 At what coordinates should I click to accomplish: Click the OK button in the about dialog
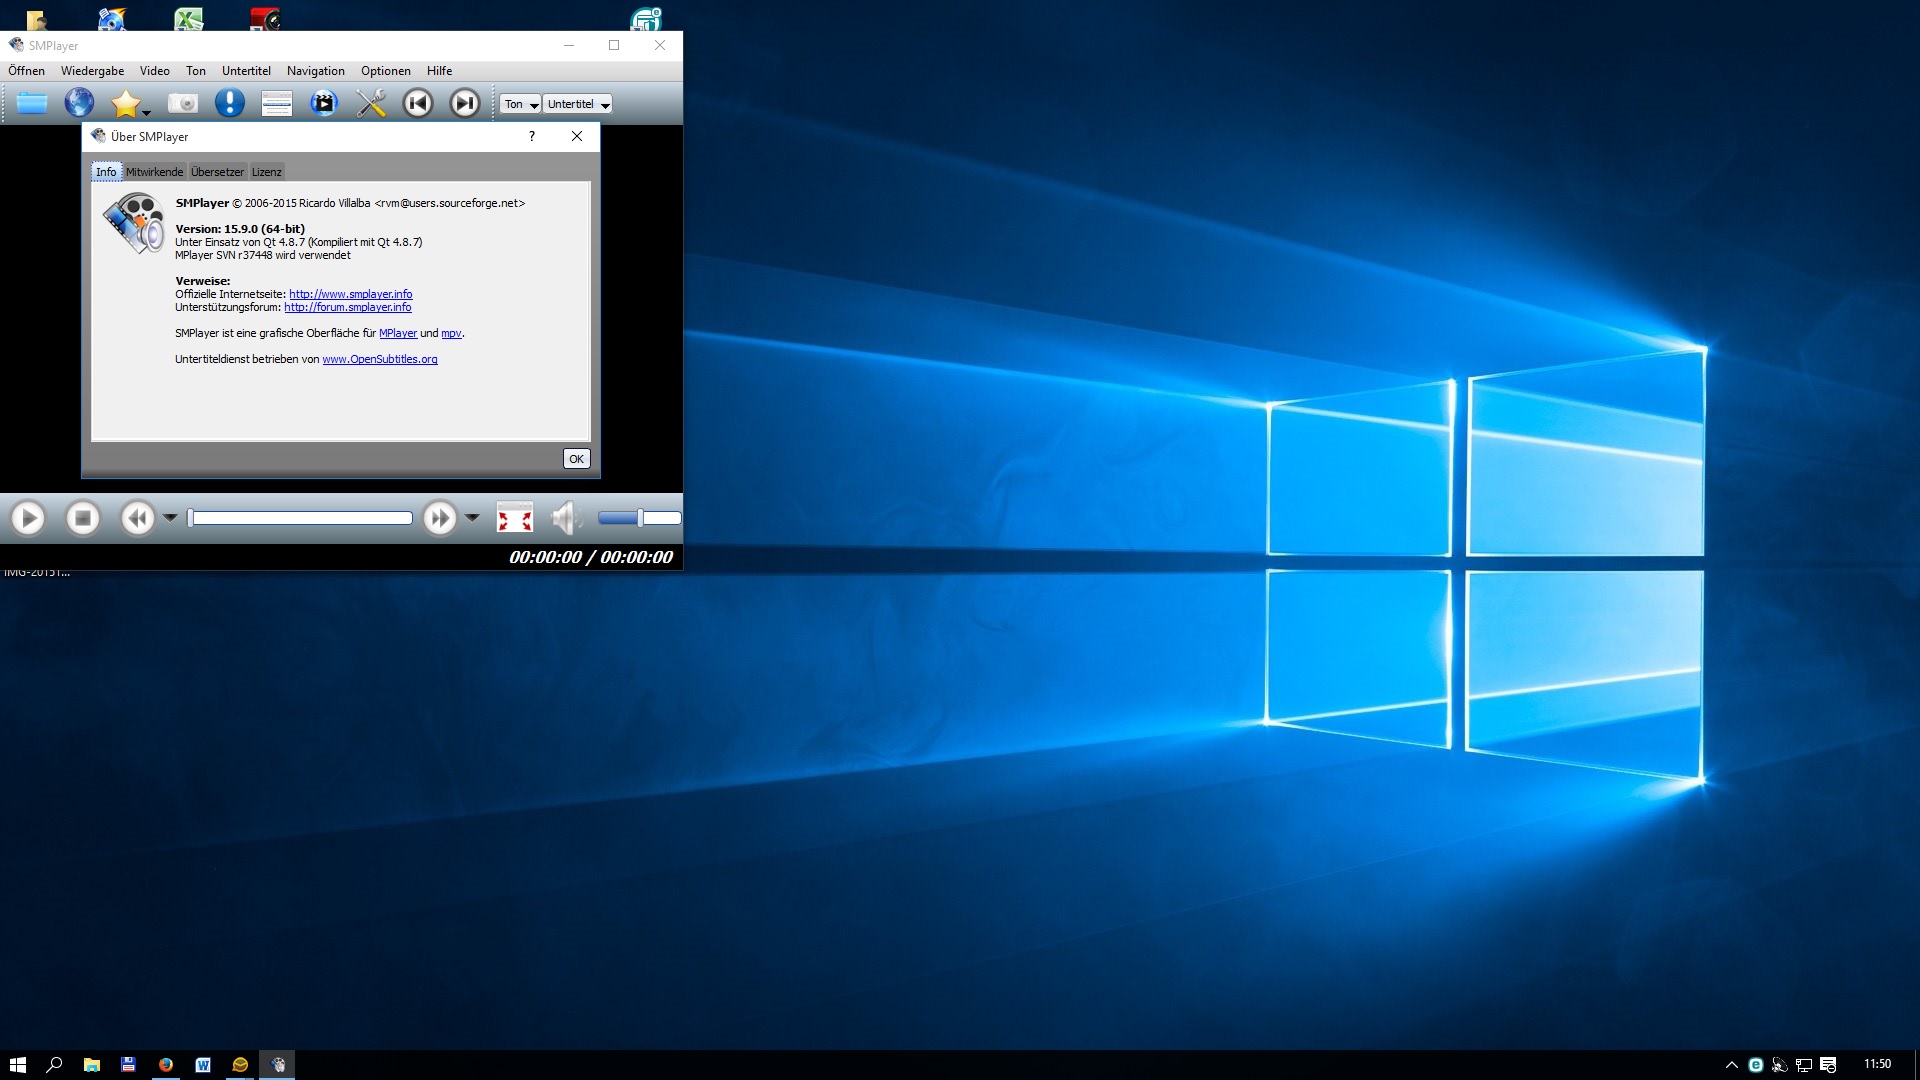[x=576, y=459]
